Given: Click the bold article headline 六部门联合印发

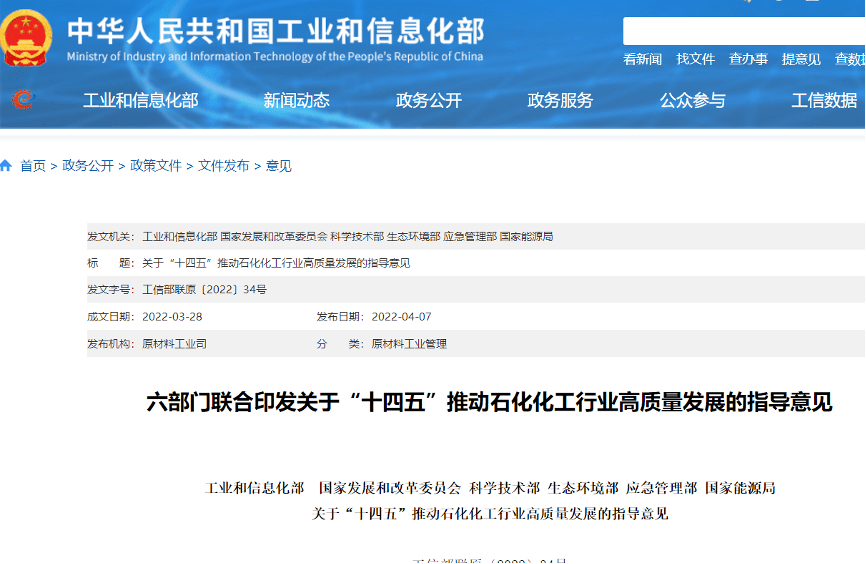Looking at the screenshot, I should point(489,402).
